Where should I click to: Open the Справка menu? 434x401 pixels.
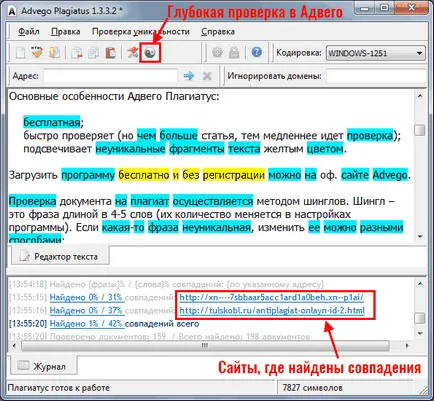click(x=218, y=32)
